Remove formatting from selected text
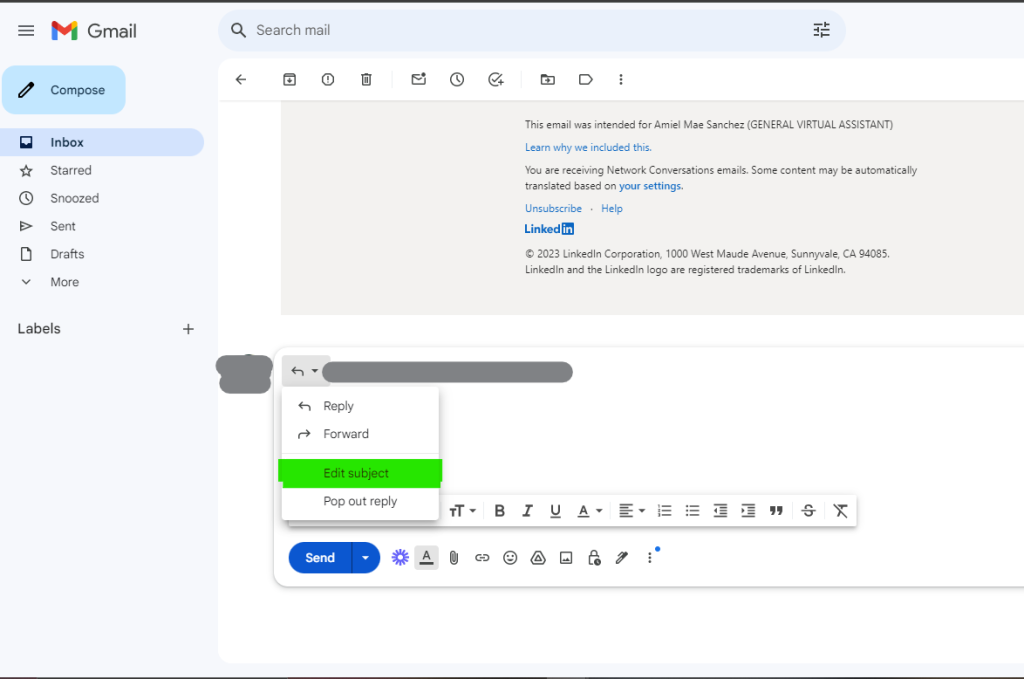Viewport: 1024px width, 679px height. (840, 511)
